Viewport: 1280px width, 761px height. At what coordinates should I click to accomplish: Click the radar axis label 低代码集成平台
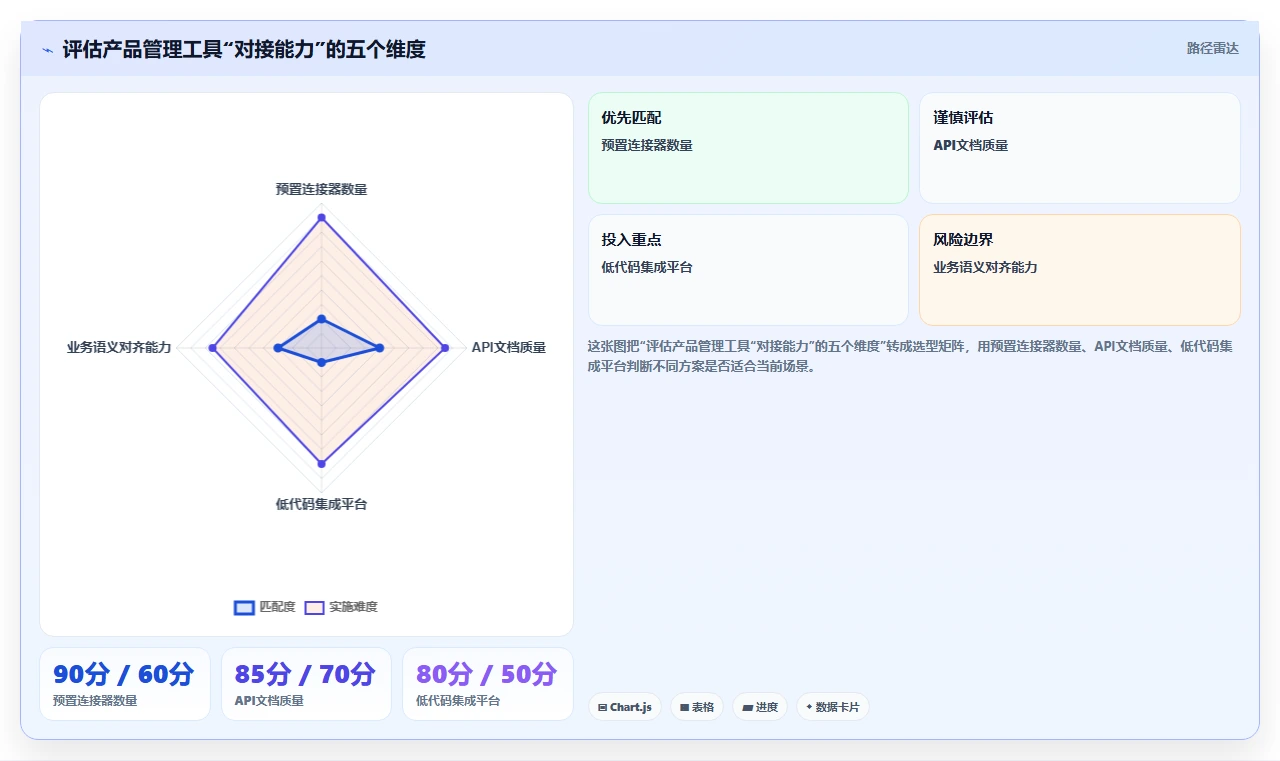coord(321,504)
